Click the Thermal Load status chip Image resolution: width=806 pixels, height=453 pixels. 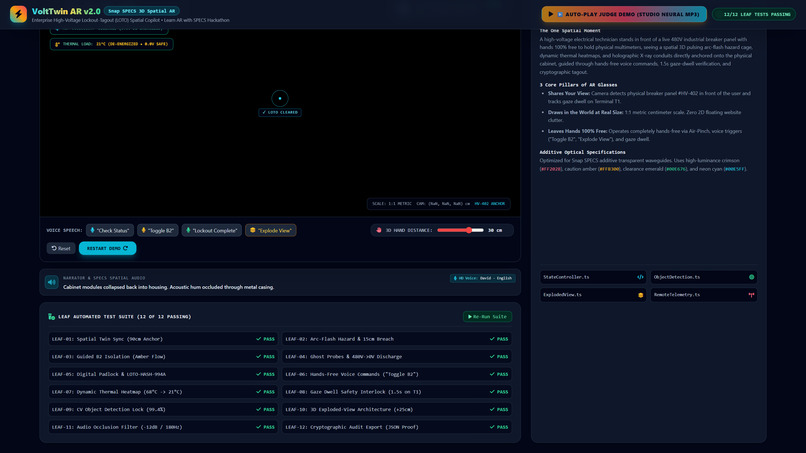(x=112, y=44)
